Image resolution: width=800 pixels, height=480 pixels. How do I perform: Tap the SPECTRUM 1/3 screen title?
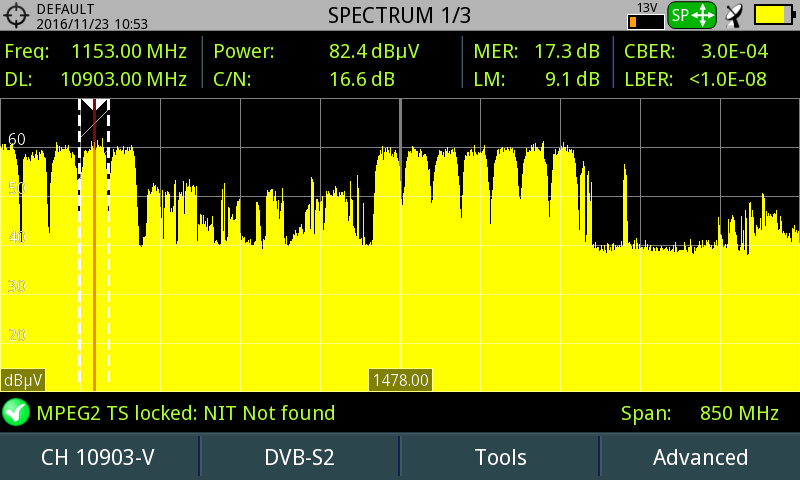coord(399,15)
